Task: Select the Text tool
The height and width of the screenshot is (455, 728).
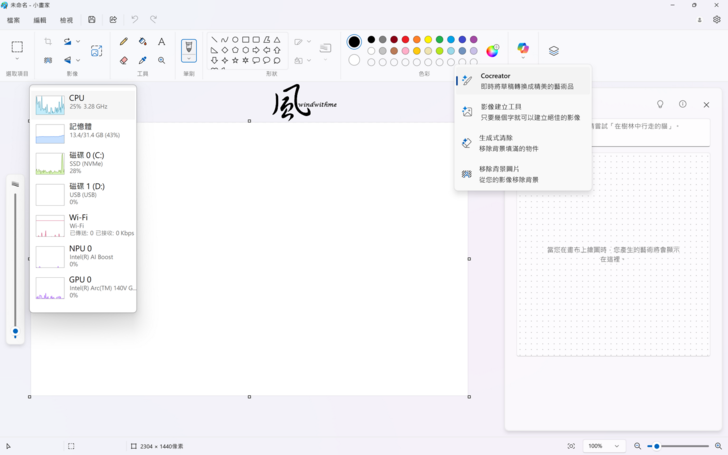Action: [162, 42]
